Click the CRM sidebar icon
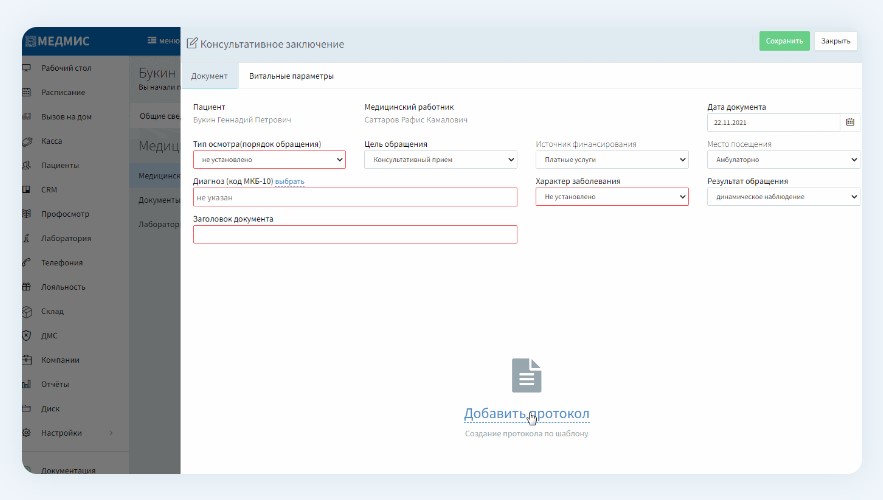 (x=26, y=189)
